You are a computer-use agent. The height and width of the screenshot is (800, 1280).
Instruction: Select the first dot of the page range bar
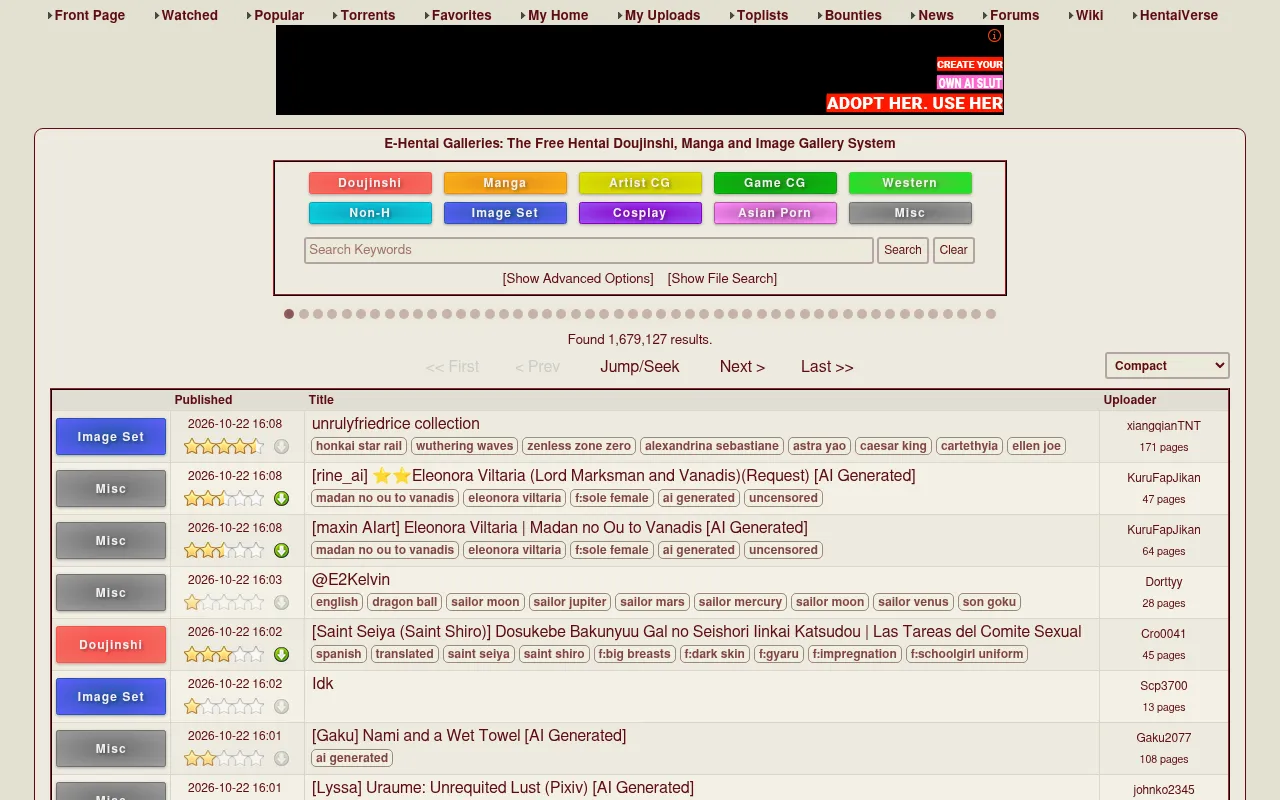click(x=289, y=314)
